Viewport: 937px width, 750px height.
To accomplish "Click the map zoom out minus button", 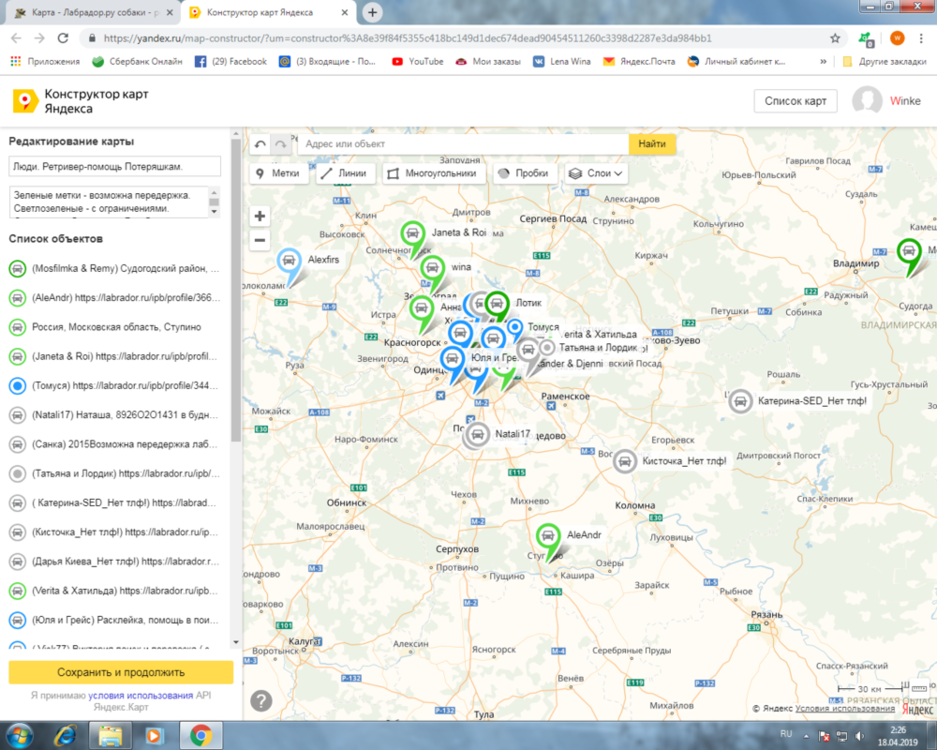I will tap(260, 240).
